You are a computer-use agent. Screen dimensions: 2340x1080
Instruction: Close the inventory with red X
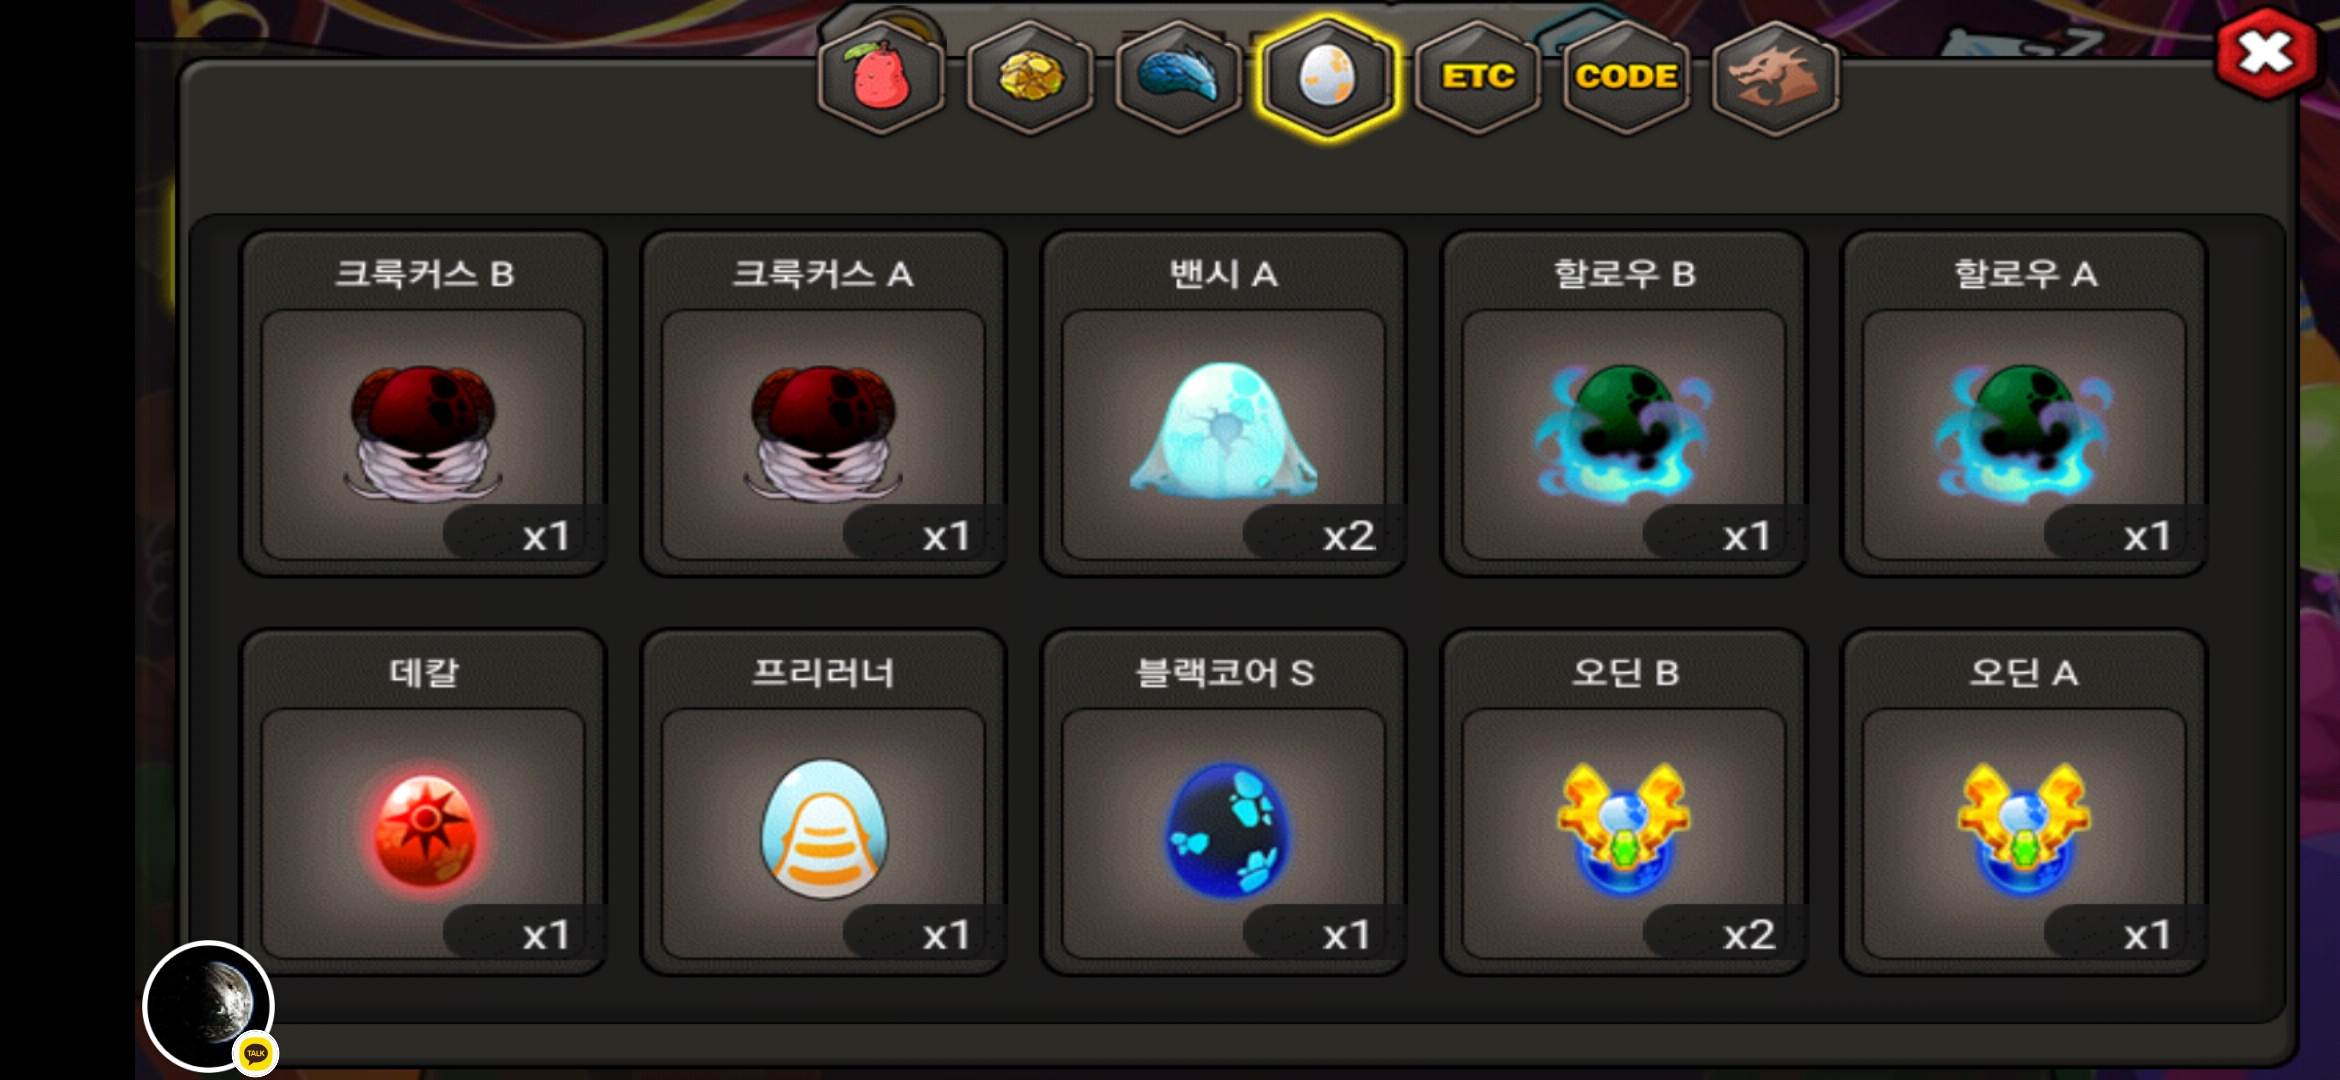point(2266,52)
